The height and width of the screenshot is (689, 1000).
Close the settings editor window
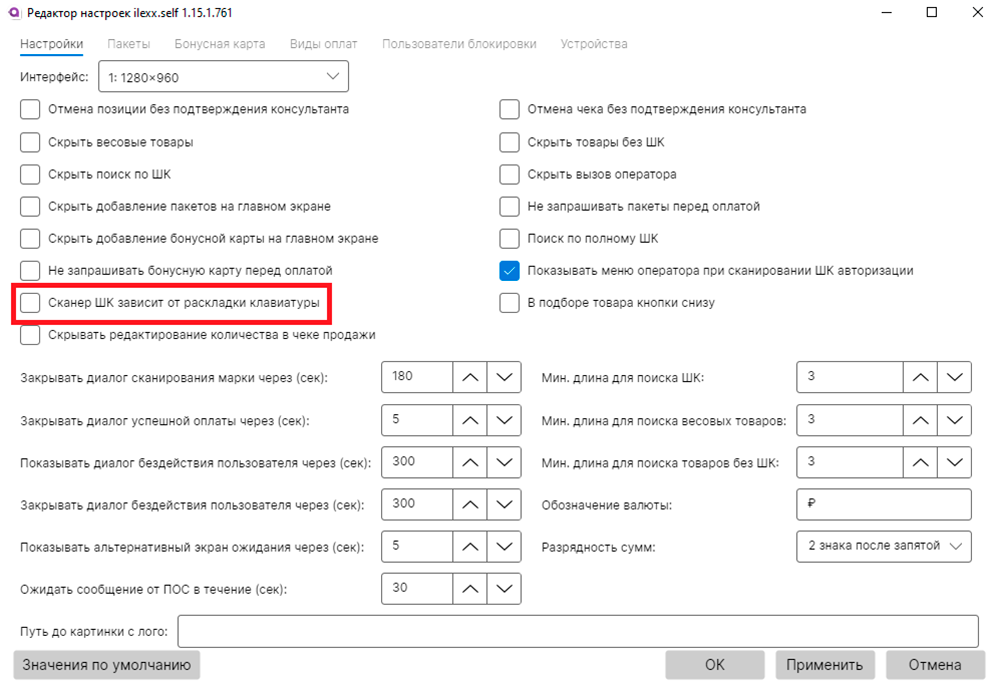tap(977, 12)
